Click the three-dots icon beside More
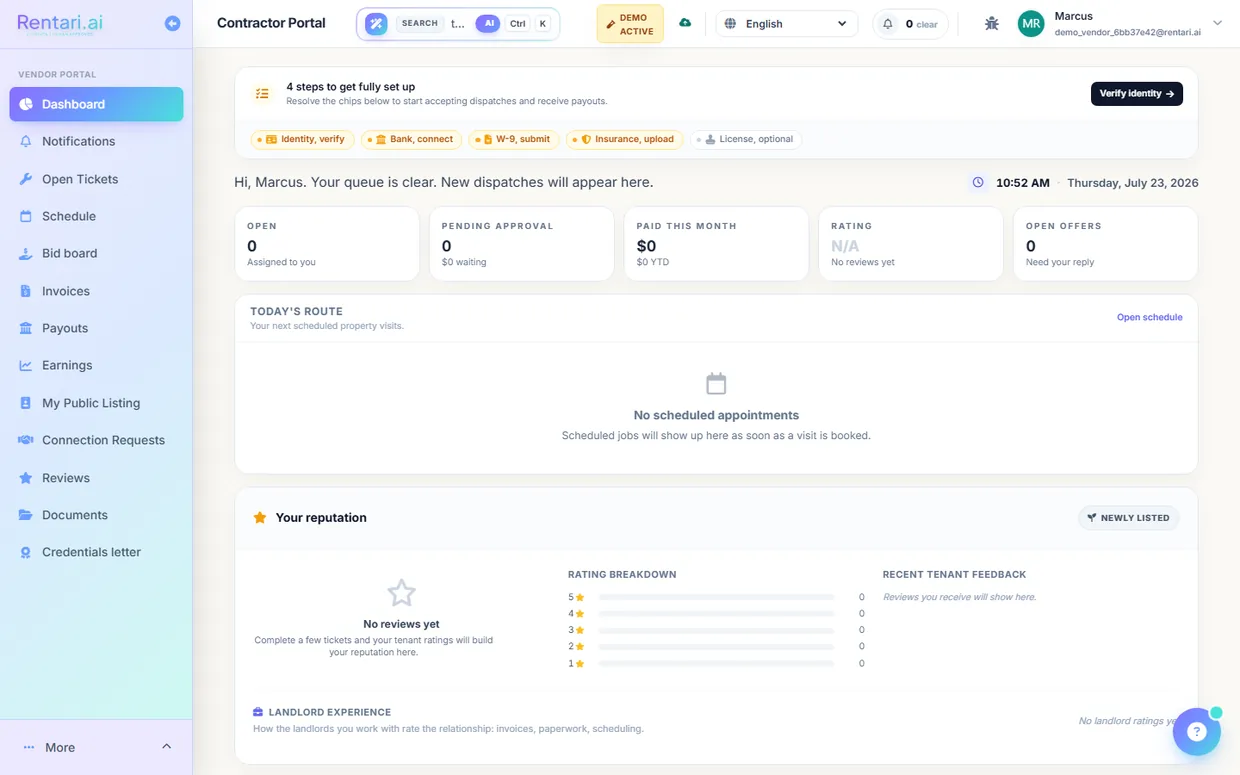This screenshot has height=775, width=1240. click(28, 747)
